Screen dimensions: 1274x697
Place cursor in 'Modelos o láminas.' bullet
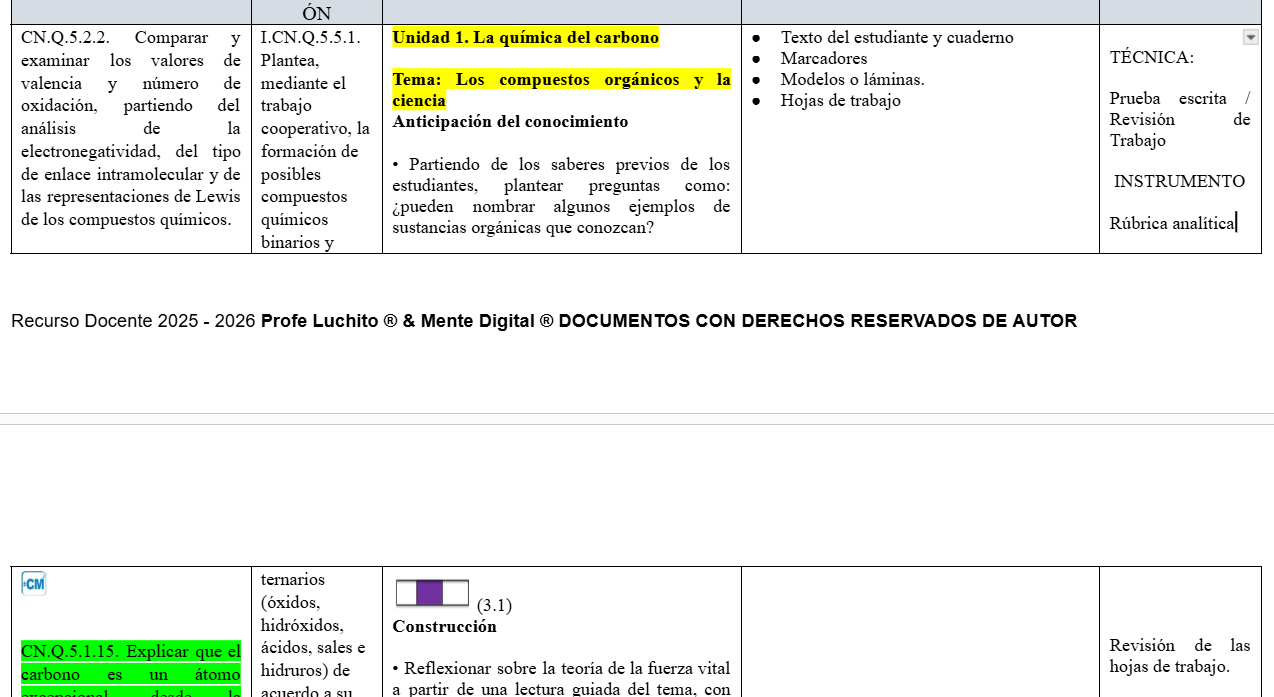[852, 80]
